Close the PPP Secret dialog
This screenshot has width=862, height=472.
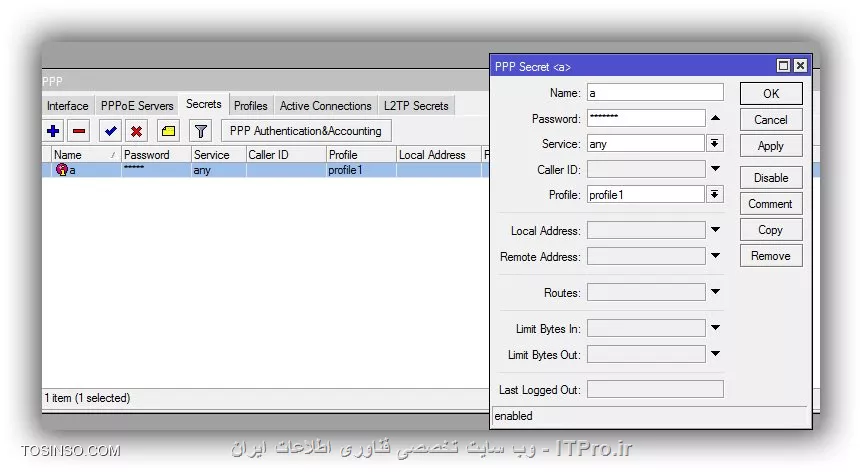(x=800, y=66)
